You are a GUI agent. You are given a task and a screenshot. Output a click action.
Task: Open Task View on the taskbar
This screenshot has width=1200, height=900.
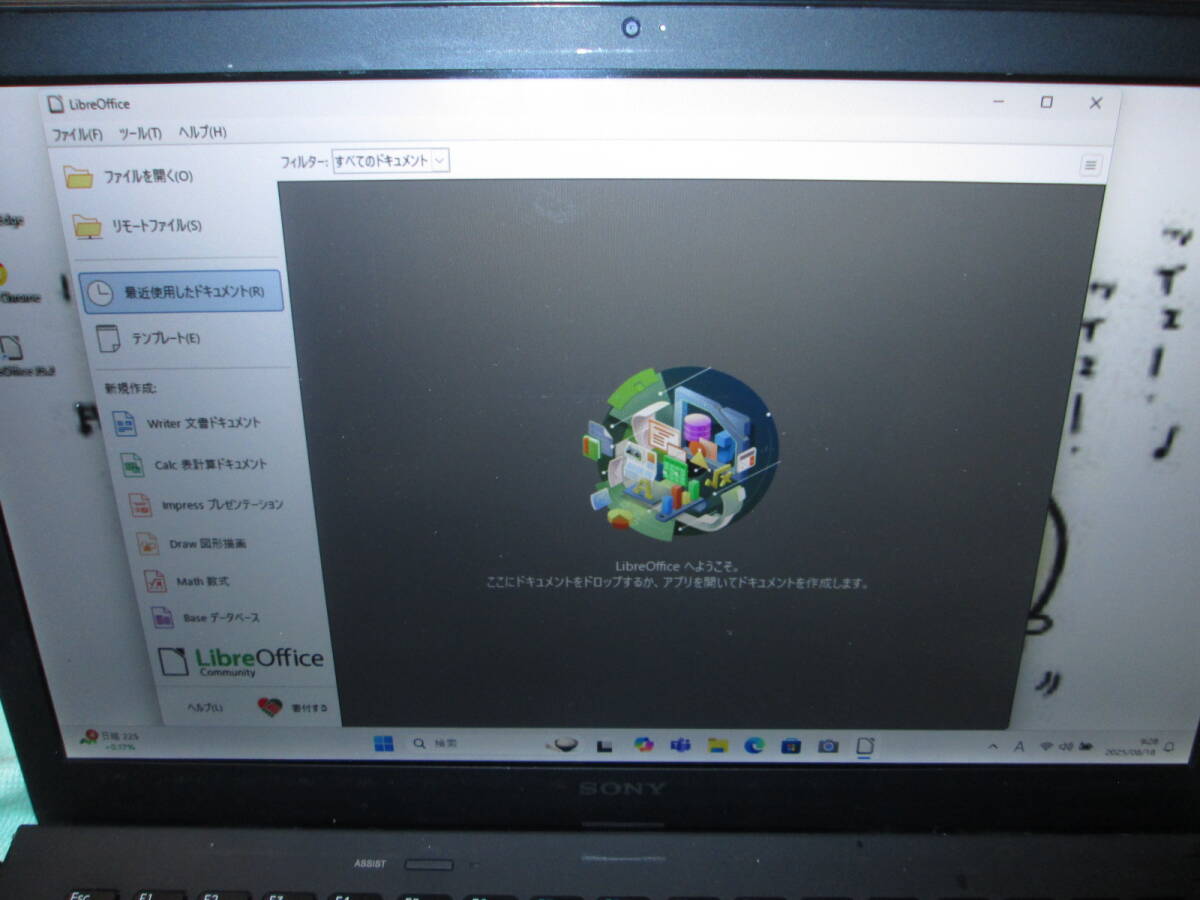point(604,745)
